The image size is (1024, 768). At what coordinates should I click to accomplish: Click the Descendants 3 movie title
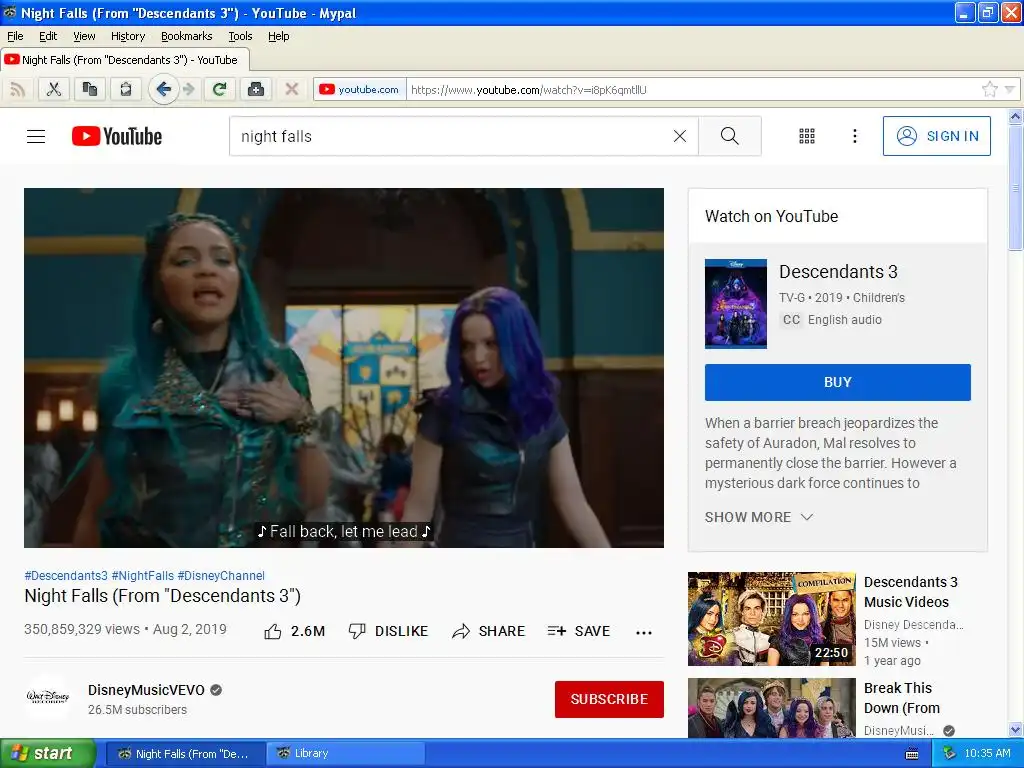(x=838, y=271)
